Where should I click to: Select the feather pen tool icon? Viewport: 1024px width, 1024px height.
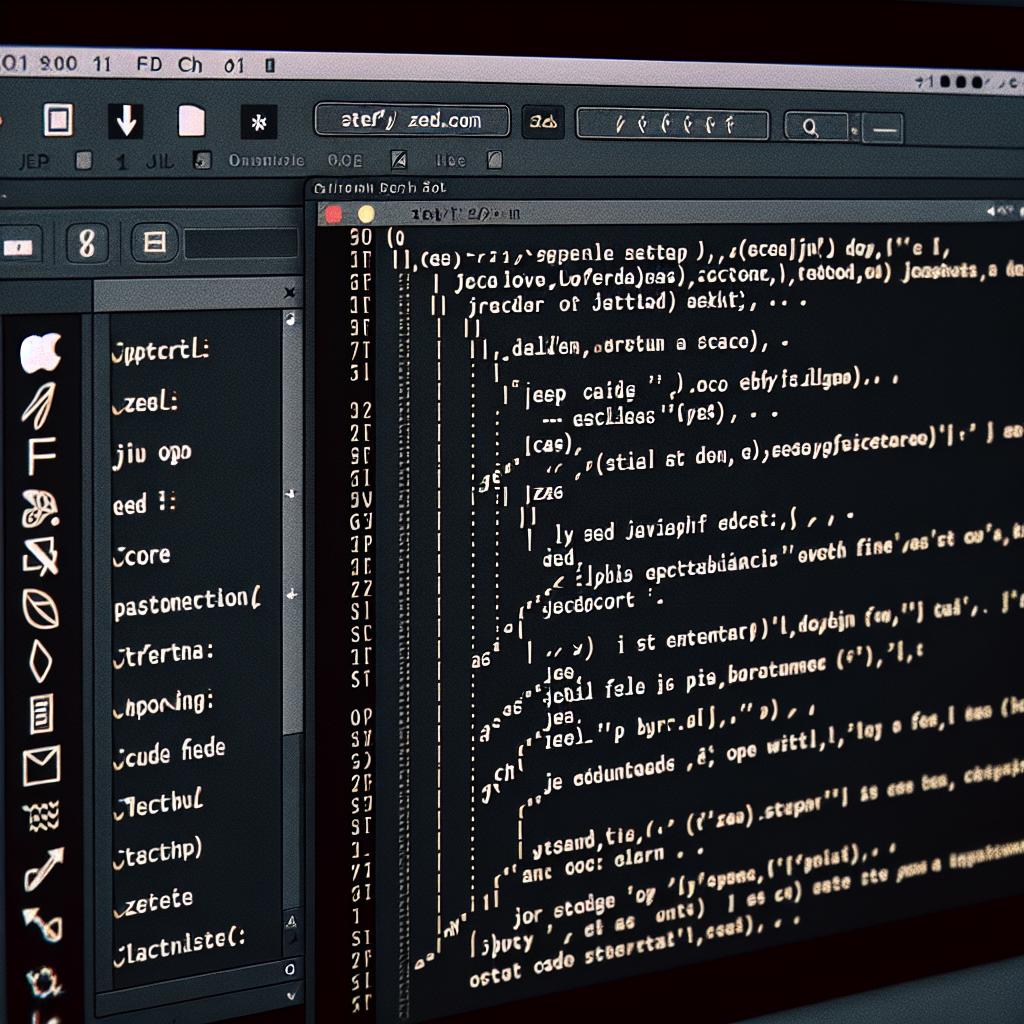(x=40, y=404)
